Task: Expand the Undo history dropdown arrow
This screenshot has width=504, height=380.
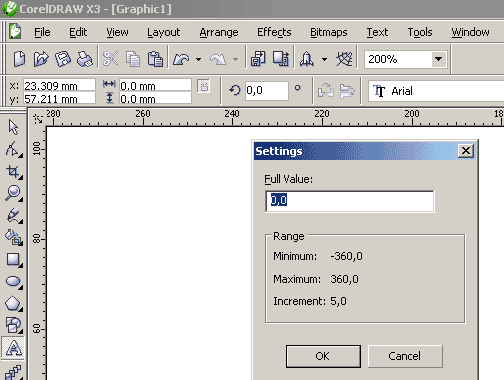Action: tap(199, 60)
